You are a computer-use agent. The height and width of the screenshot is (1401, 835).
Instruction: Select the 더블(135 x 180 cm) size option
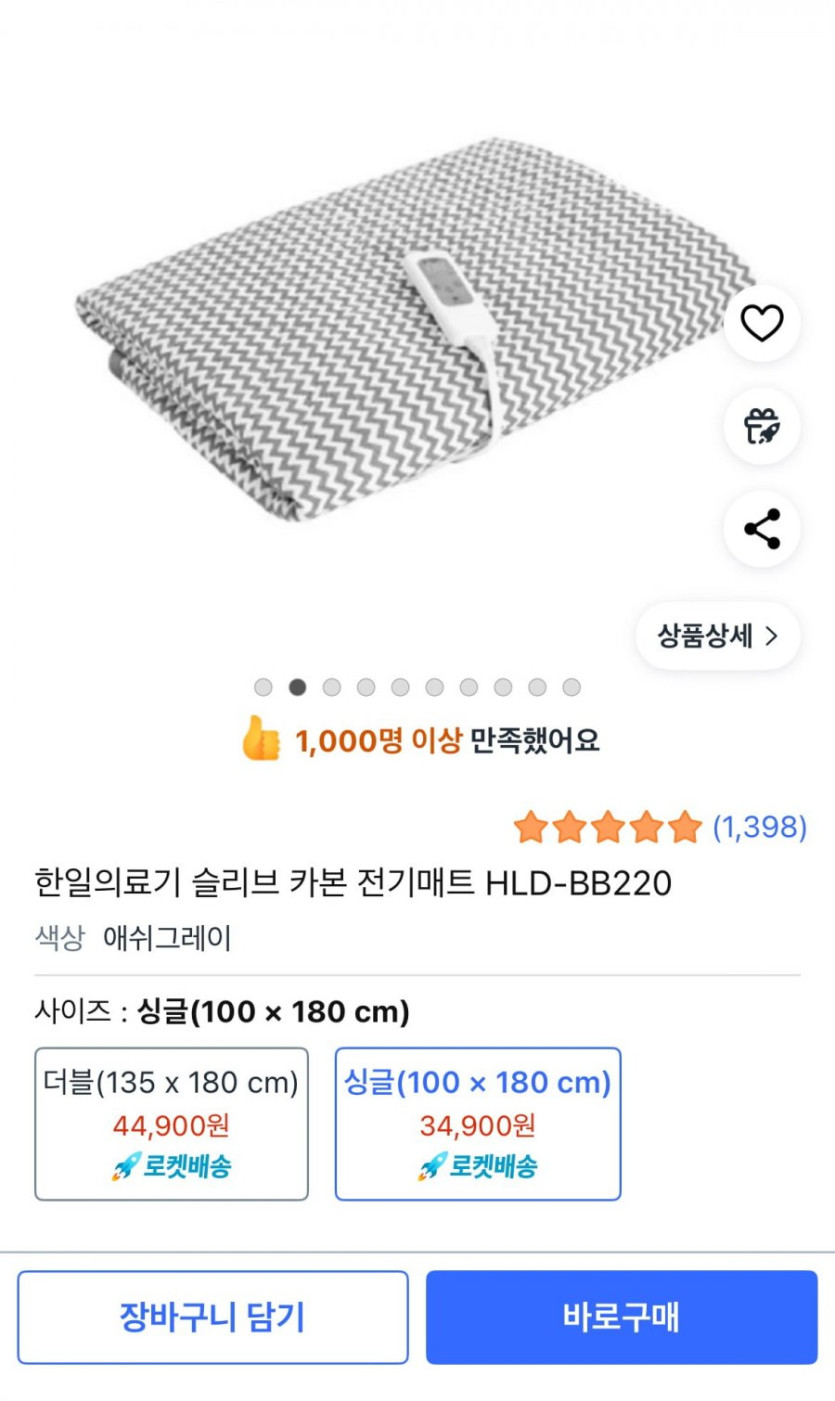coord(171,1123)
